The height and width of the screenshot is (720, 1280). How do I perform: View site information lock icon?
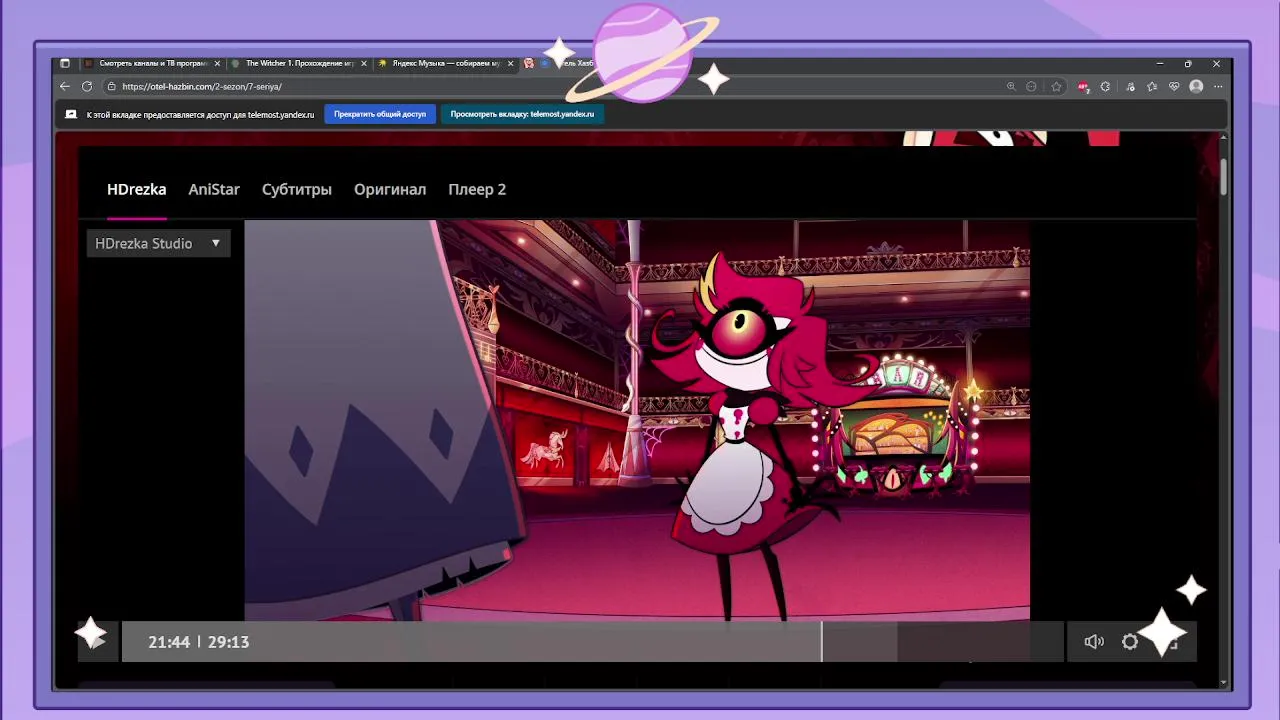(x=111, y=87)
